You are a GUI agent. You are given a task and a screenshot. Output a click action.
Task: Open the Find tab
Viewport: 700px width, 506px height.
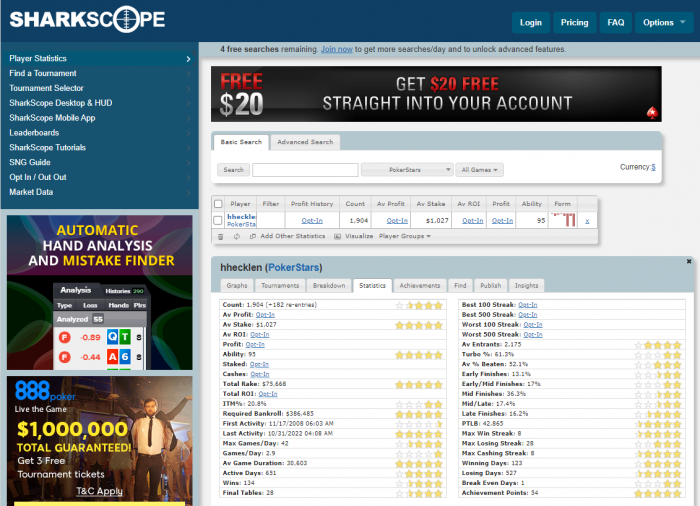460,285
